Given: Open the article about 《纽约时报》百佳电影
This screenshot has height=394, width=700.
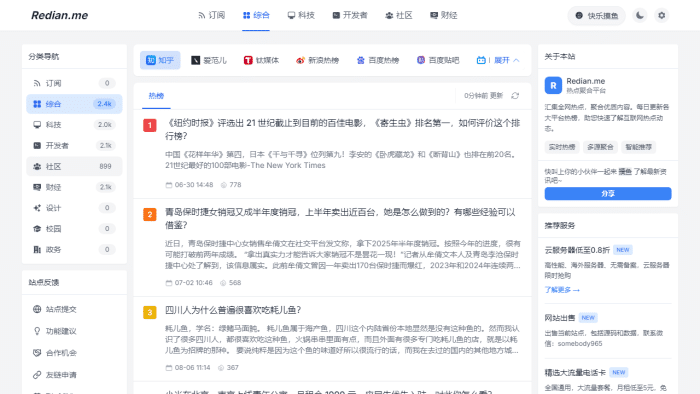Looking at the screenshot, I should coord(342,129).
